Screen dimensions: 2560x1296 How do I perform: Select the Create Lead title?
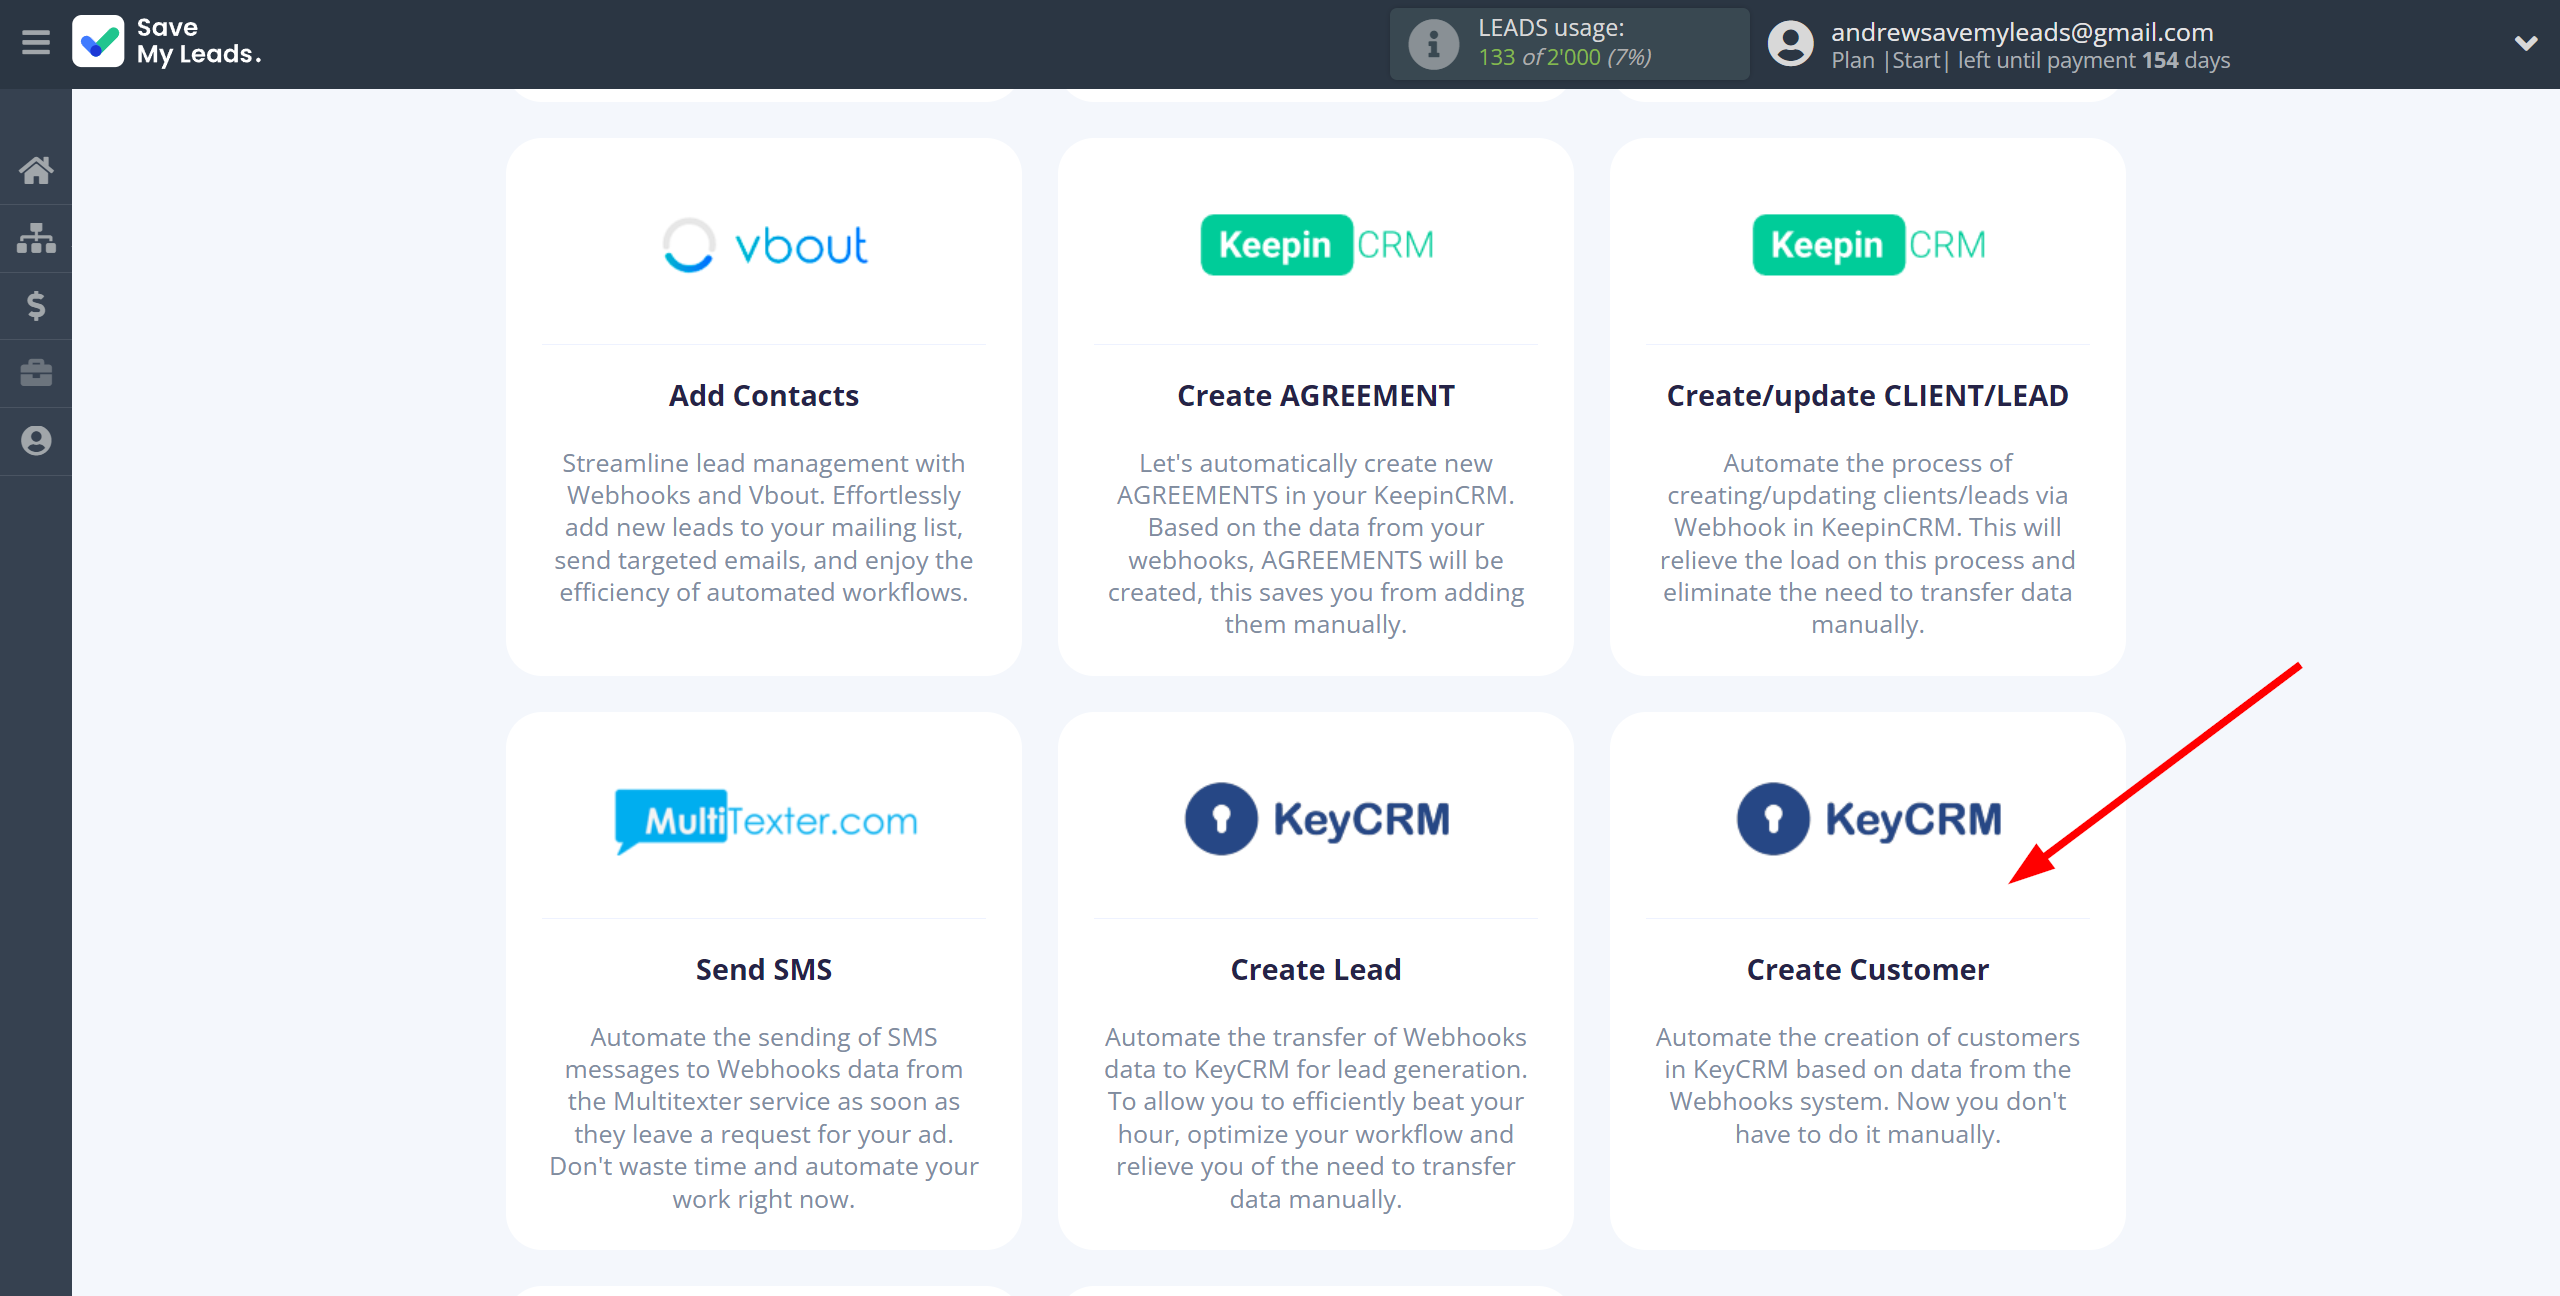(1316, 970)
